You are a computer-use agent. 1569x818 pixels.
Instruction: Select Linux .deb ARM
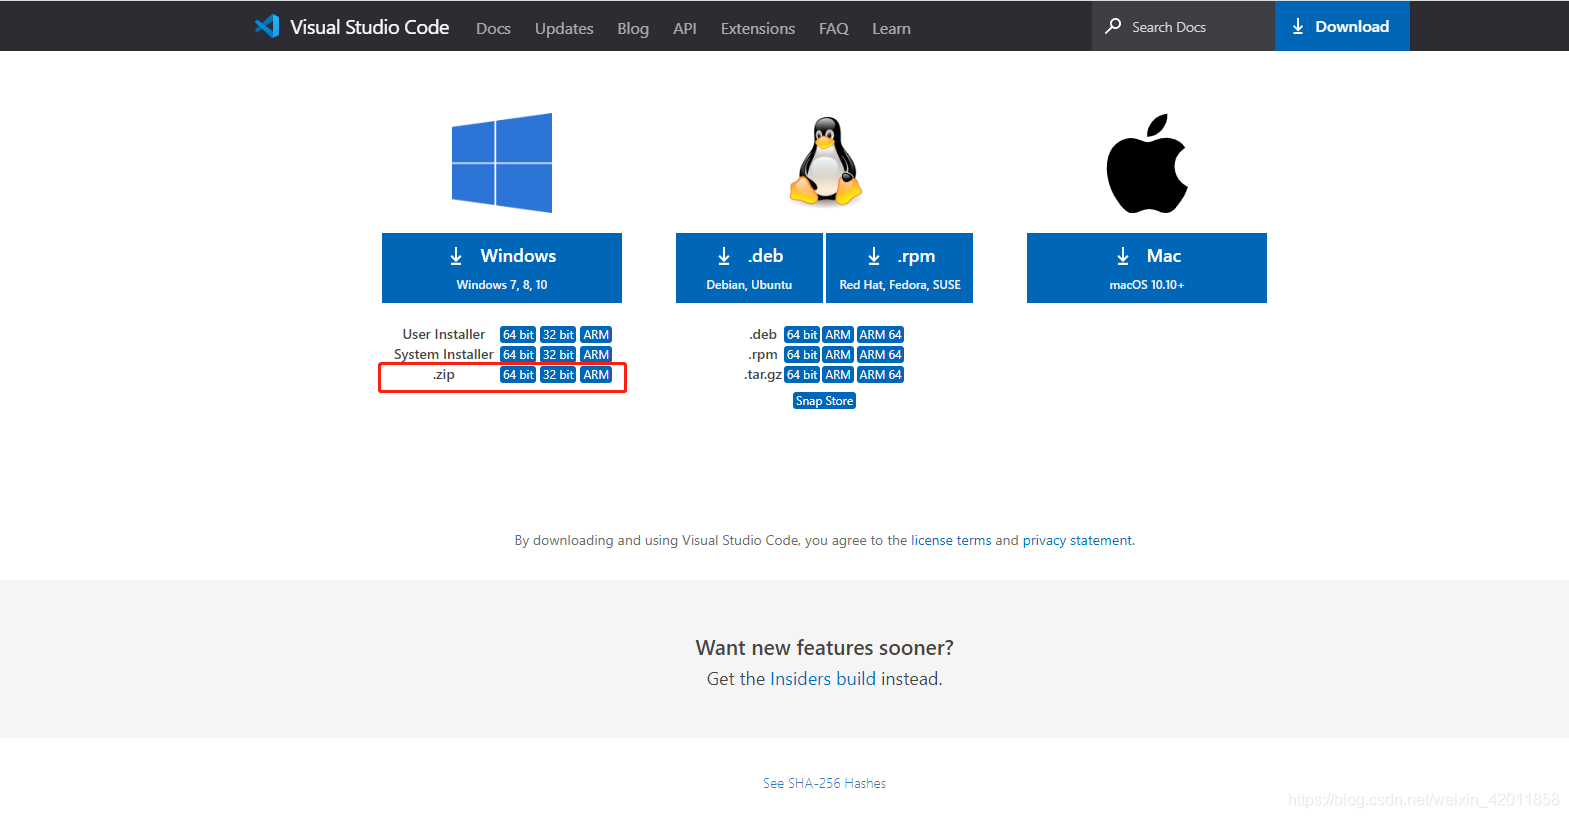point(838,335)
